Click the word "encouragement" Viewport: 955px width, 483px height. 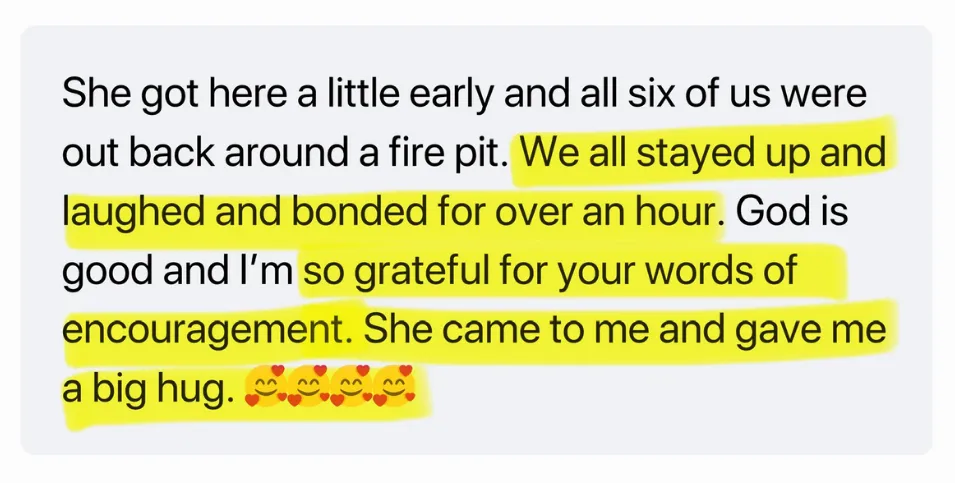pyautogui.click(x=201, y=331)
